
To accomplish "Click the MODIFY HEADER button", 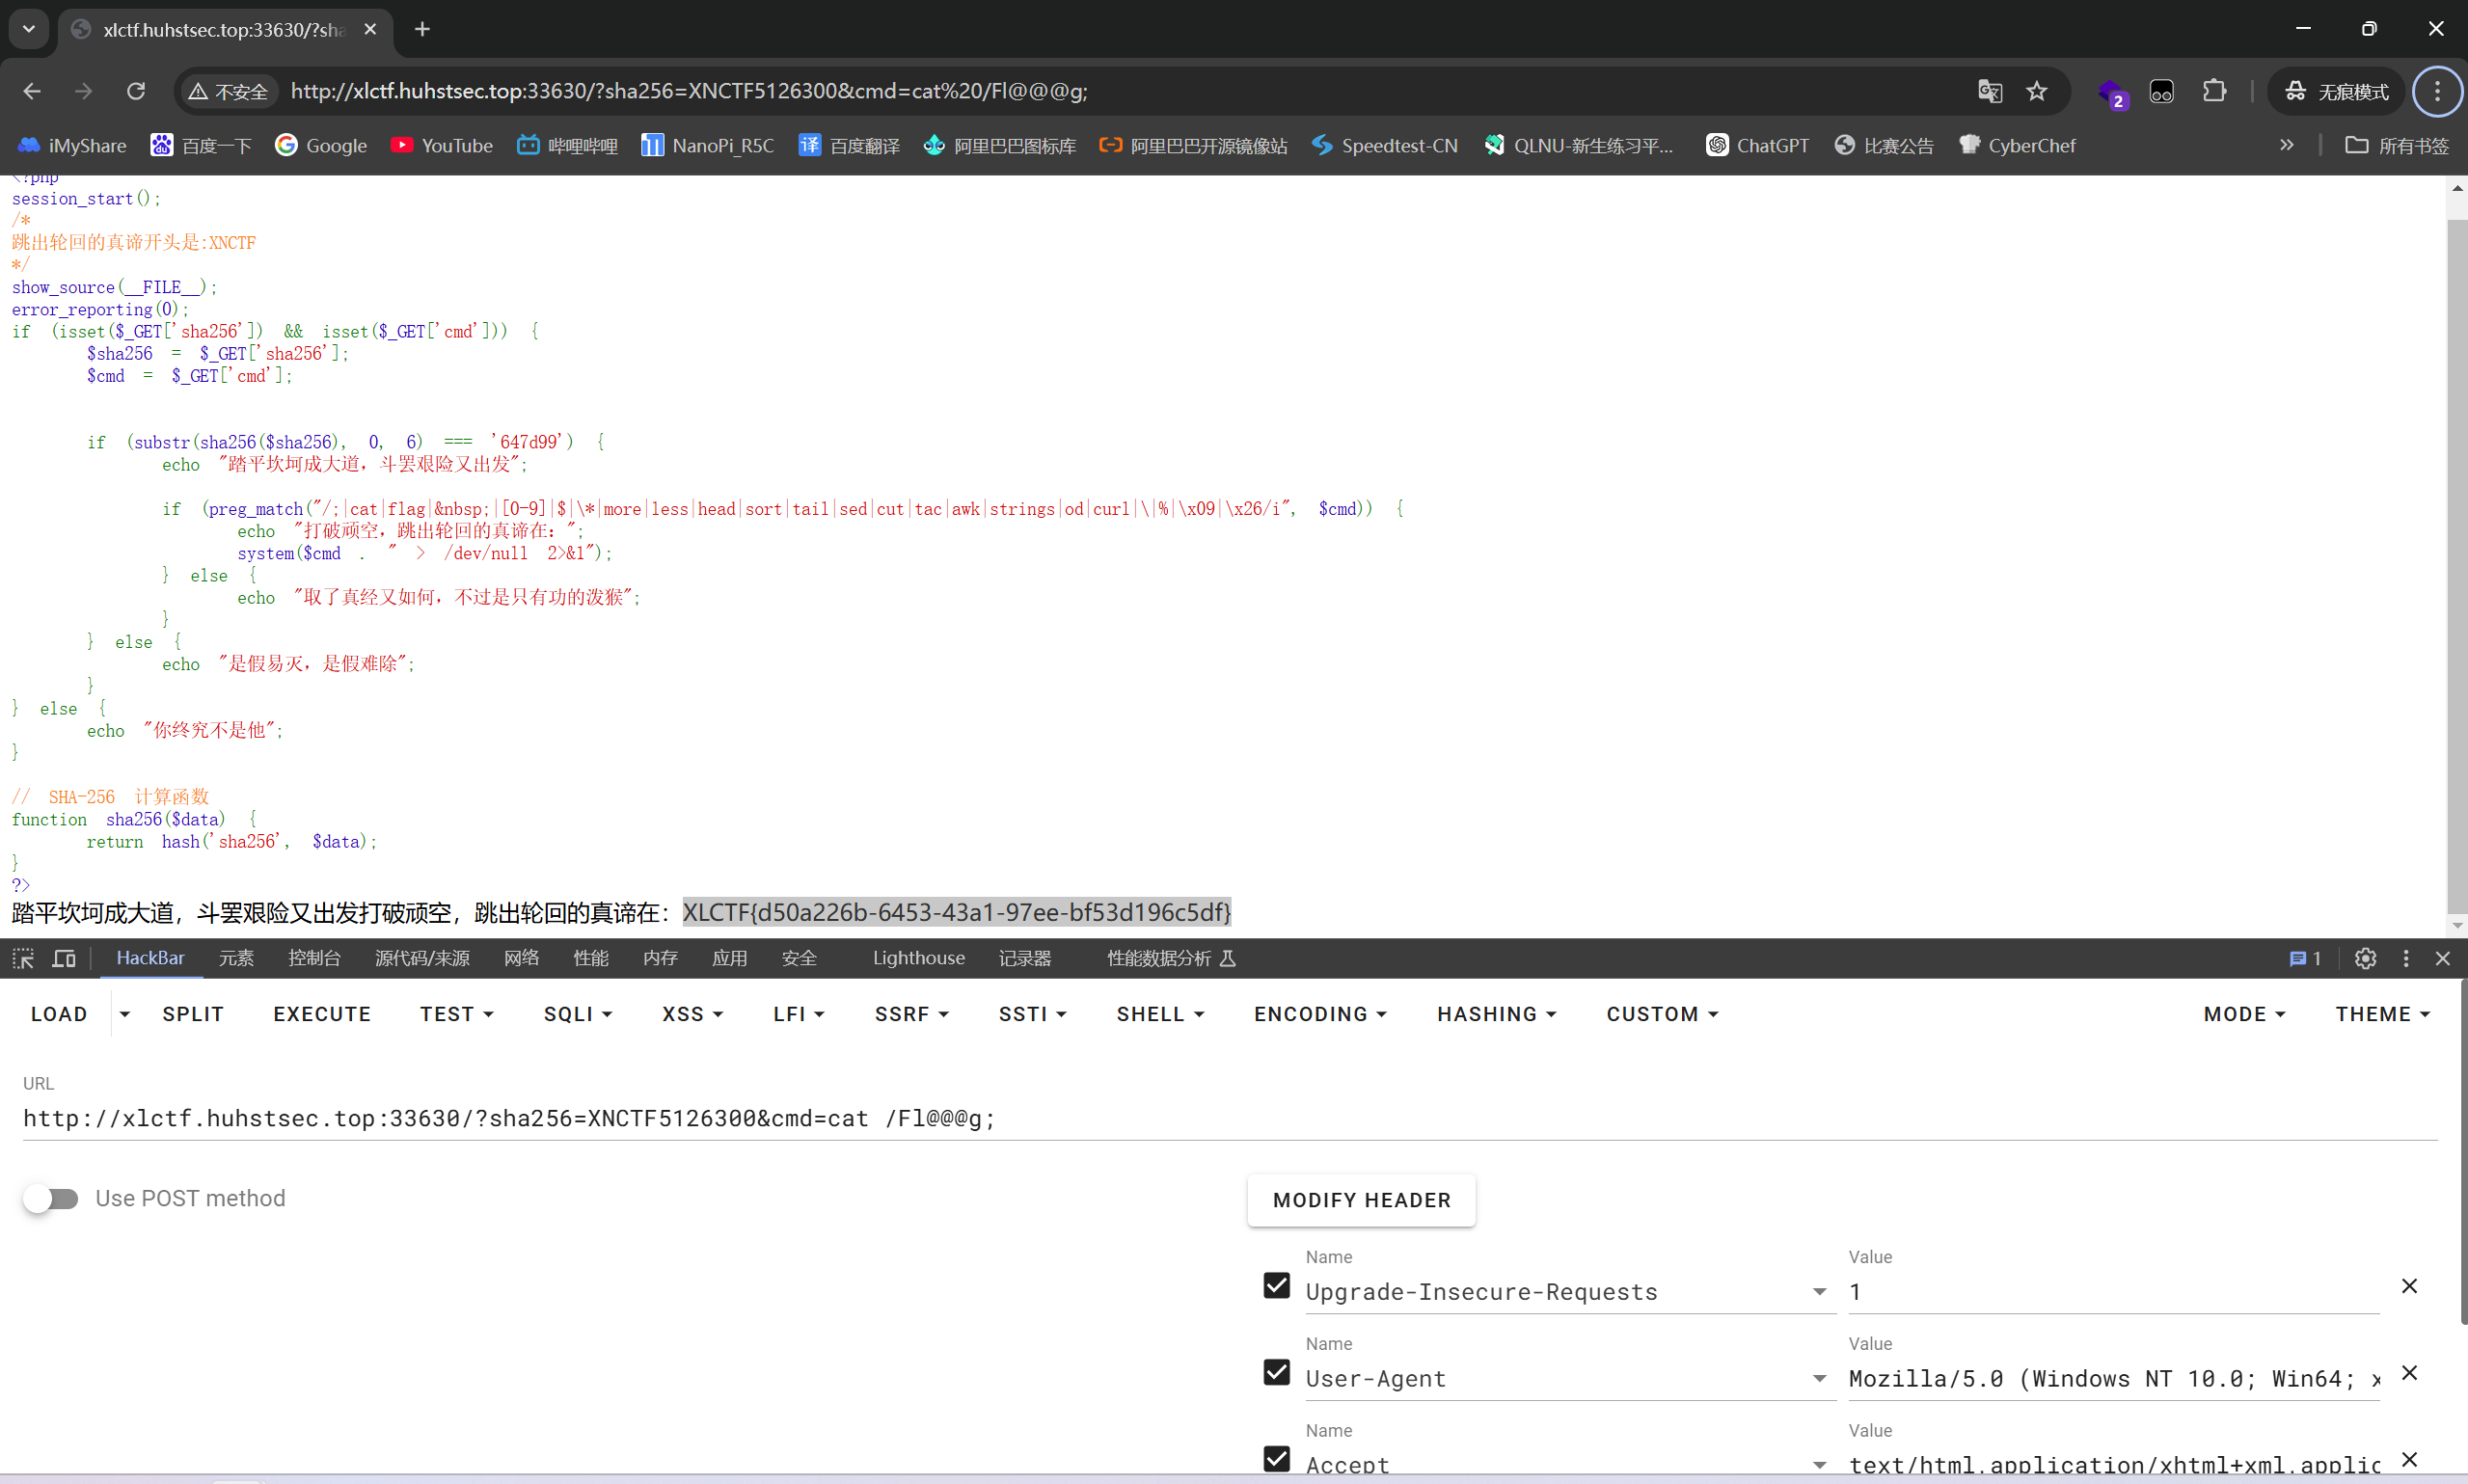I will 1361,1200.
